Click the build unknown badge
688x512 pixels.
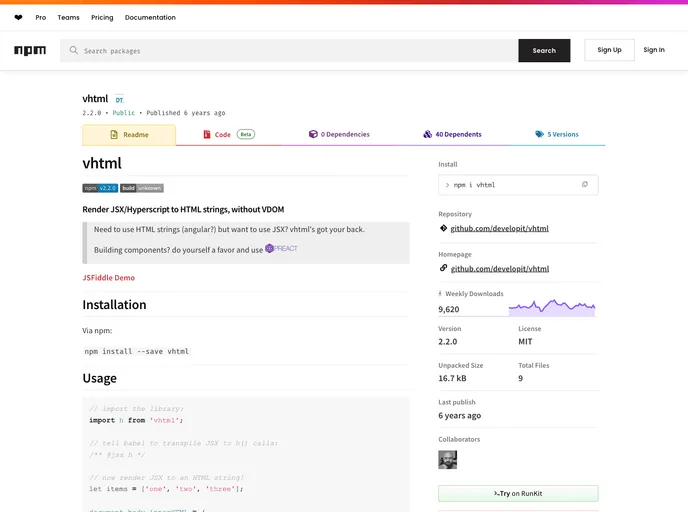[x=142, y=188]
